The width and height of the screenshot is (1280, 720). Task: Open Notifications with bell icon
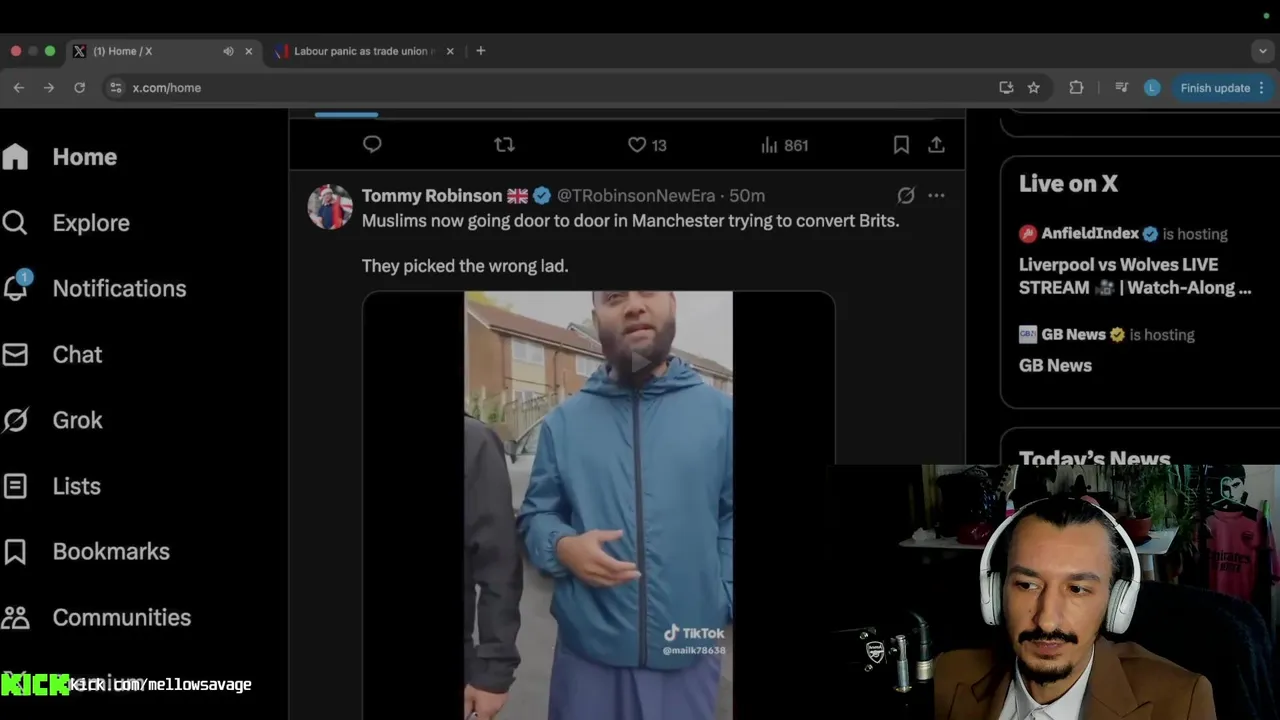pyautogui.click(x=94, y=288)
